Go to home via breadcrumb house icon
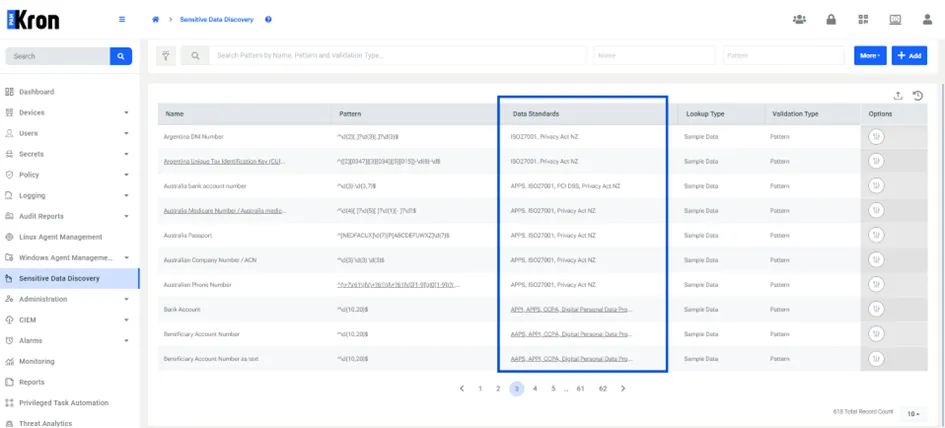This screenshot has width=945, height=428. tap(155, 19)
